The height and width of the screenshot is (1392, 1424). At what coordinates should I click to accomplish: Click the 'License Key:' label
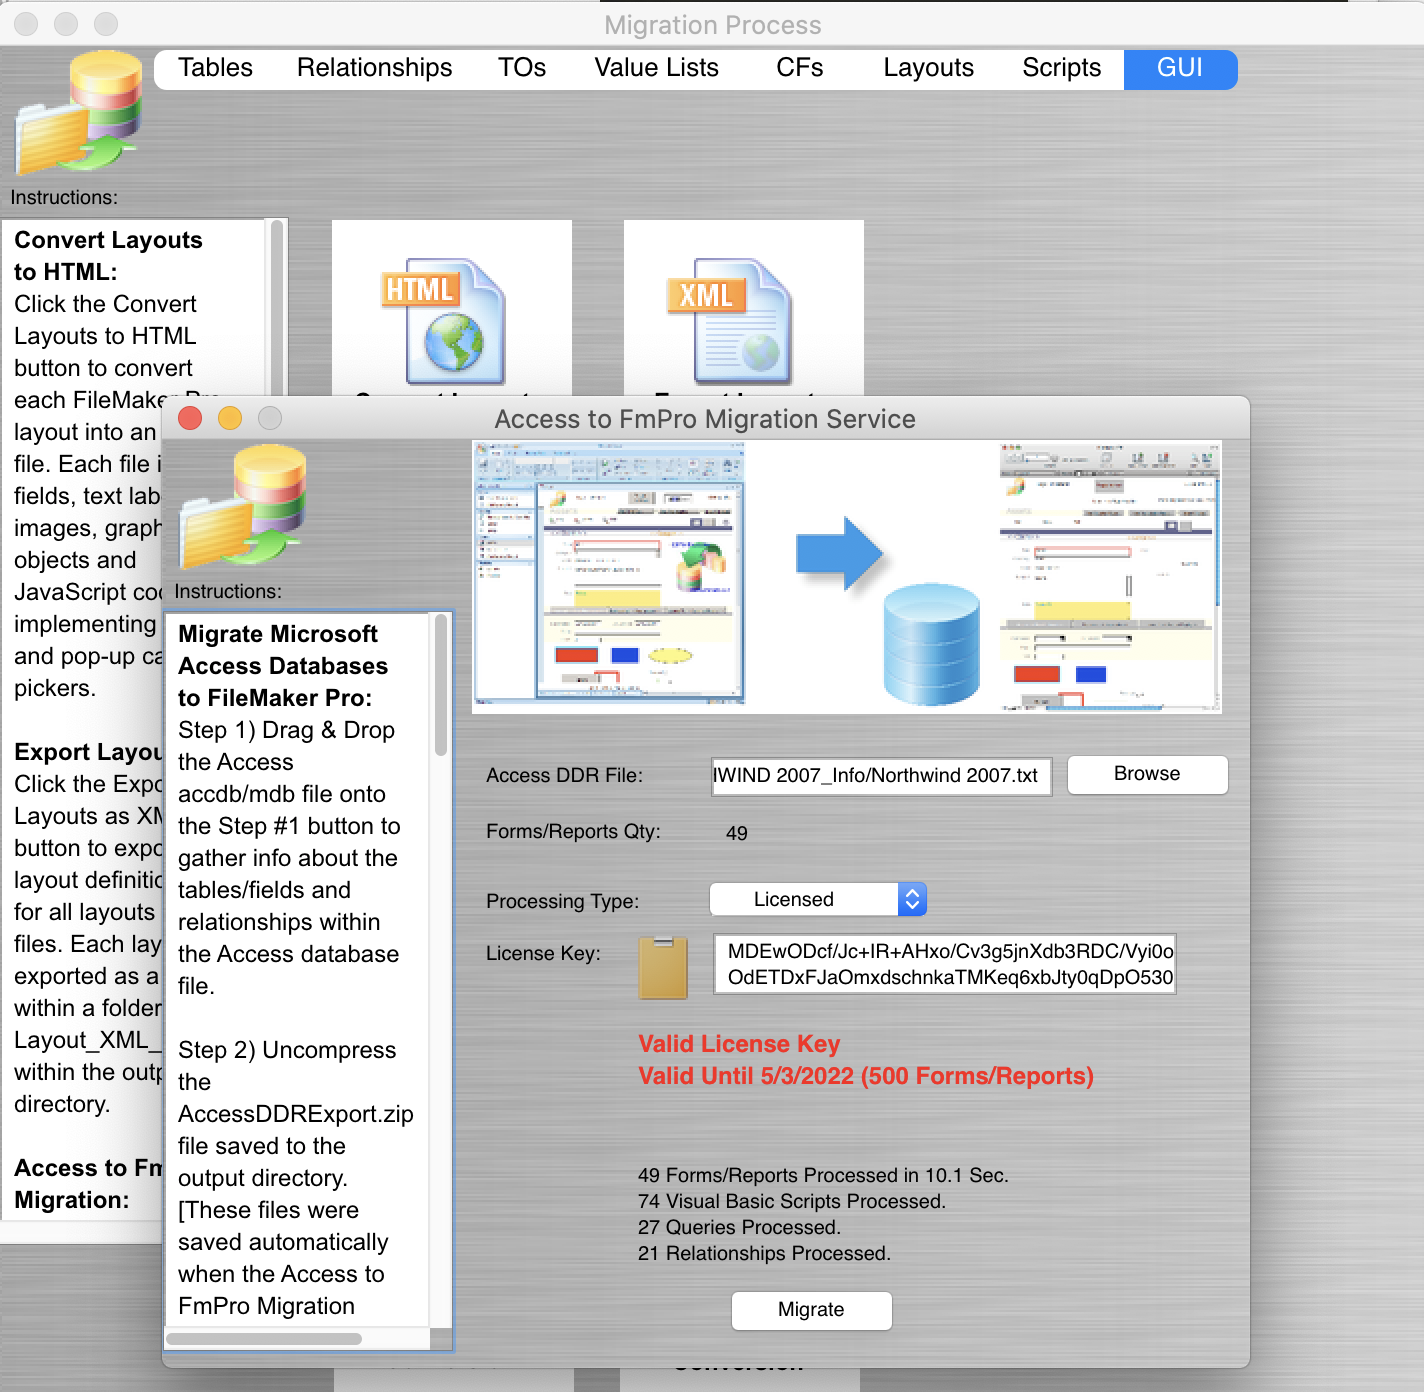point(543,953)
